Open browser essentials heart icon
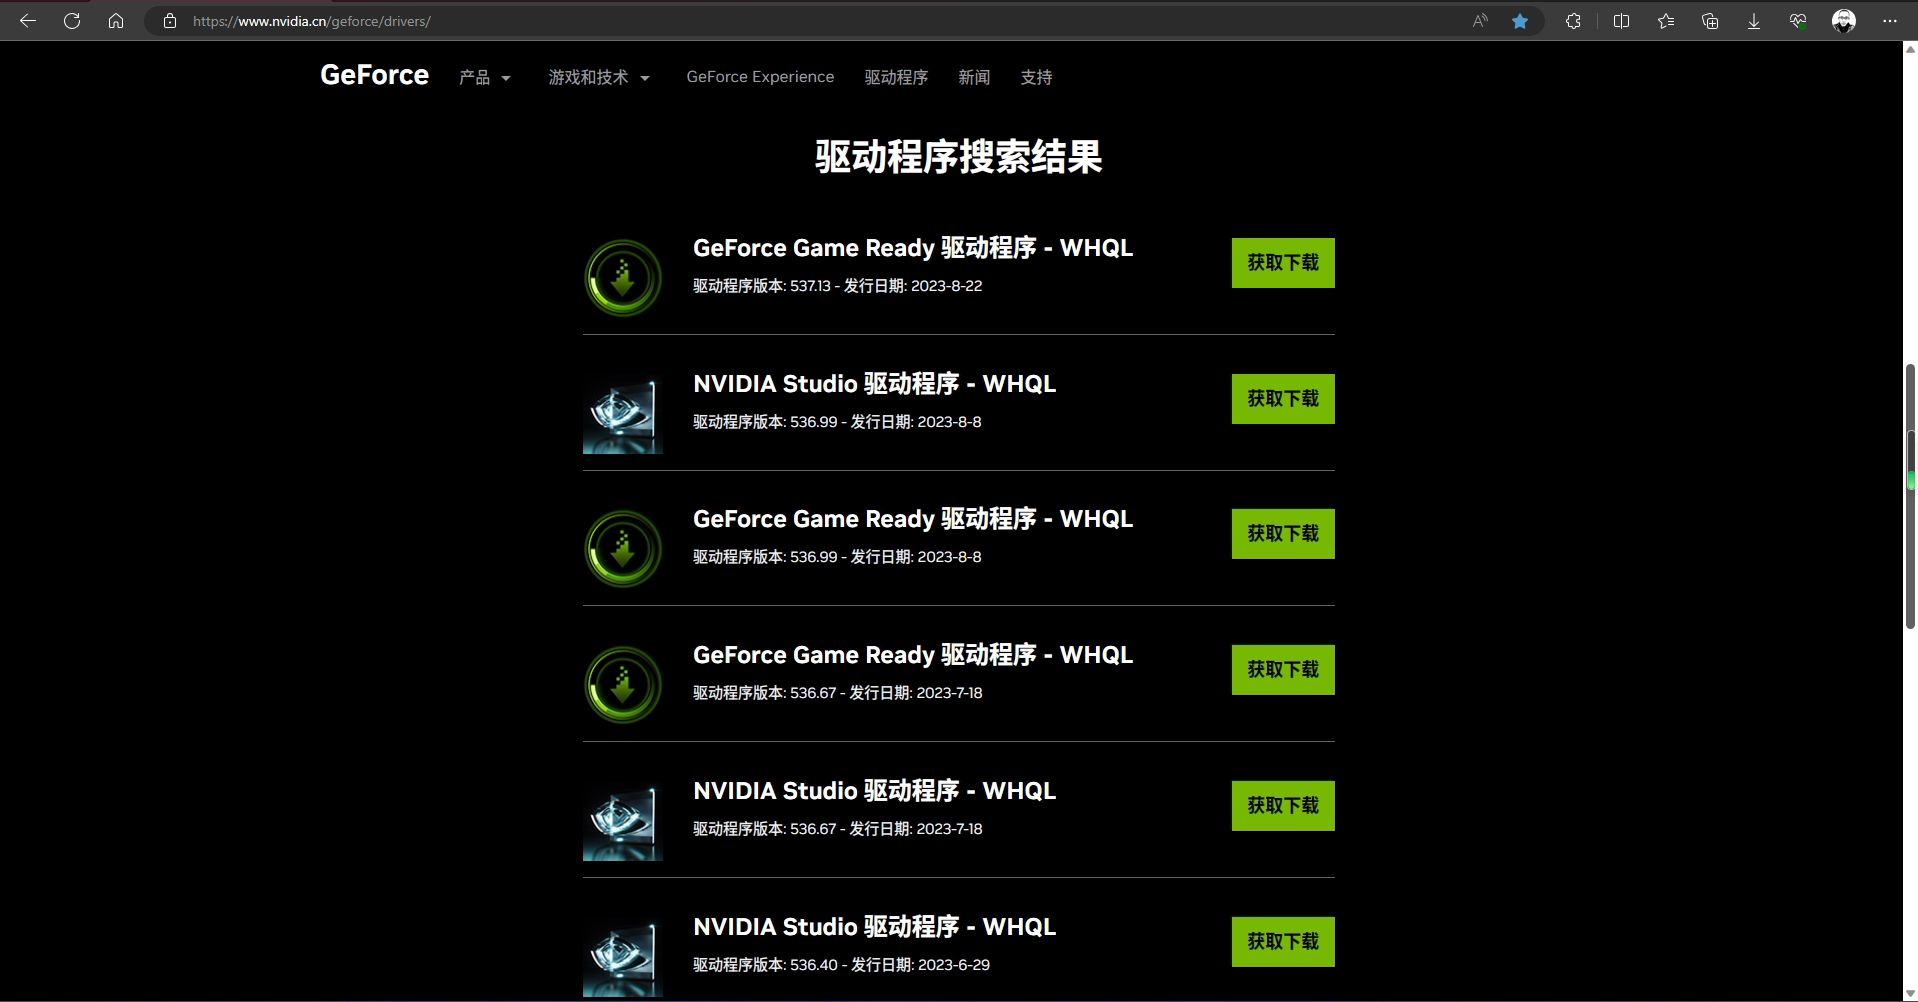The image size is (1918, 1002). pyautogui.click(x=1798, y=21)
